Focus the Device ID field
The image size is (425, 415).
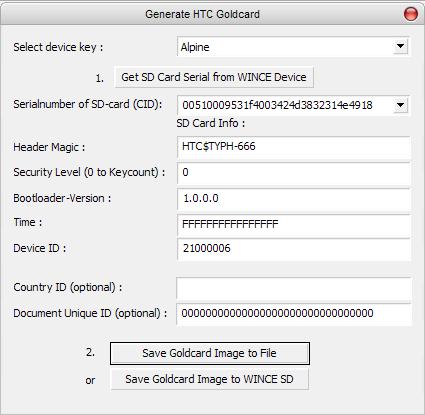[x=293, y=249]
